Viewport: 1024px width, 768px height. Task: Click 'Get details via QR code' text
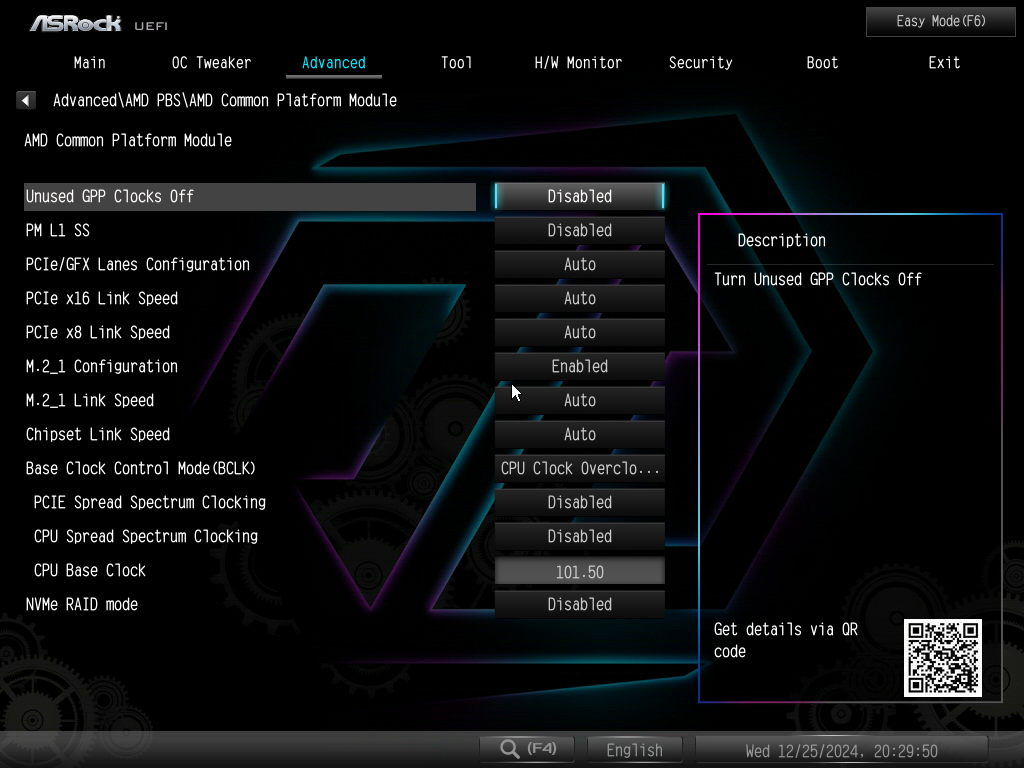point(786,640)
